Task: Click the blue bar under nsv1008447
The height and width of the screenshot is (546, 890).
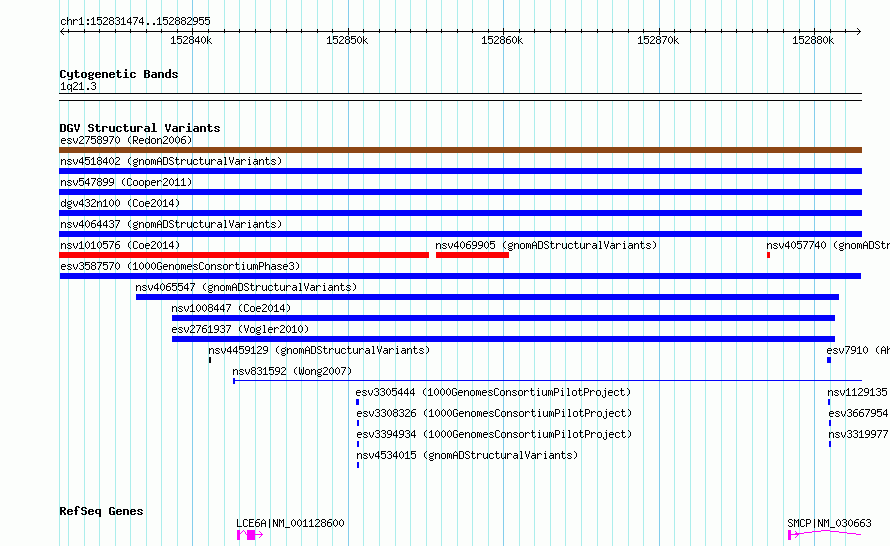Action: [503, 318]
